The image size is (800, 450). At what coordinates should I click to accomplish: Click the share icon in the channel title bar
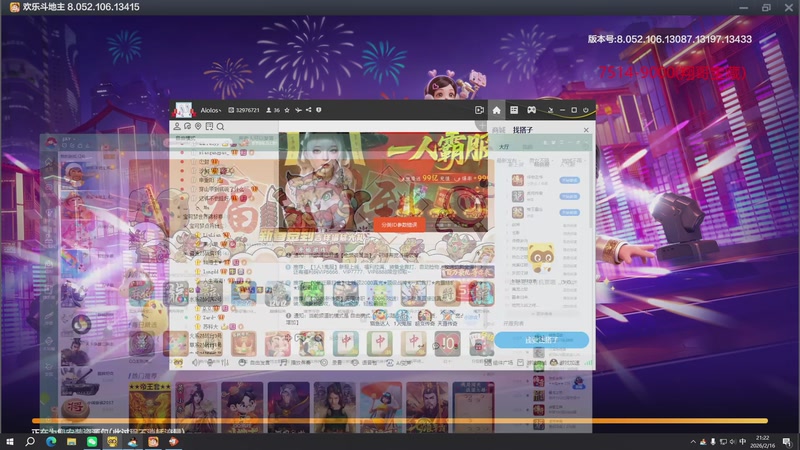tap(308, 110)
